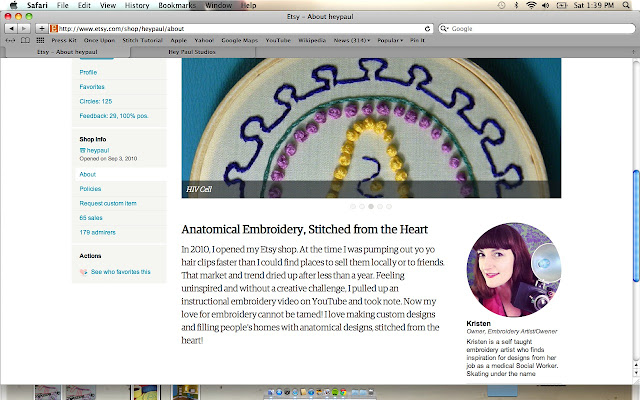Expand the Popular bookmarks dropdown

point(390,40)
